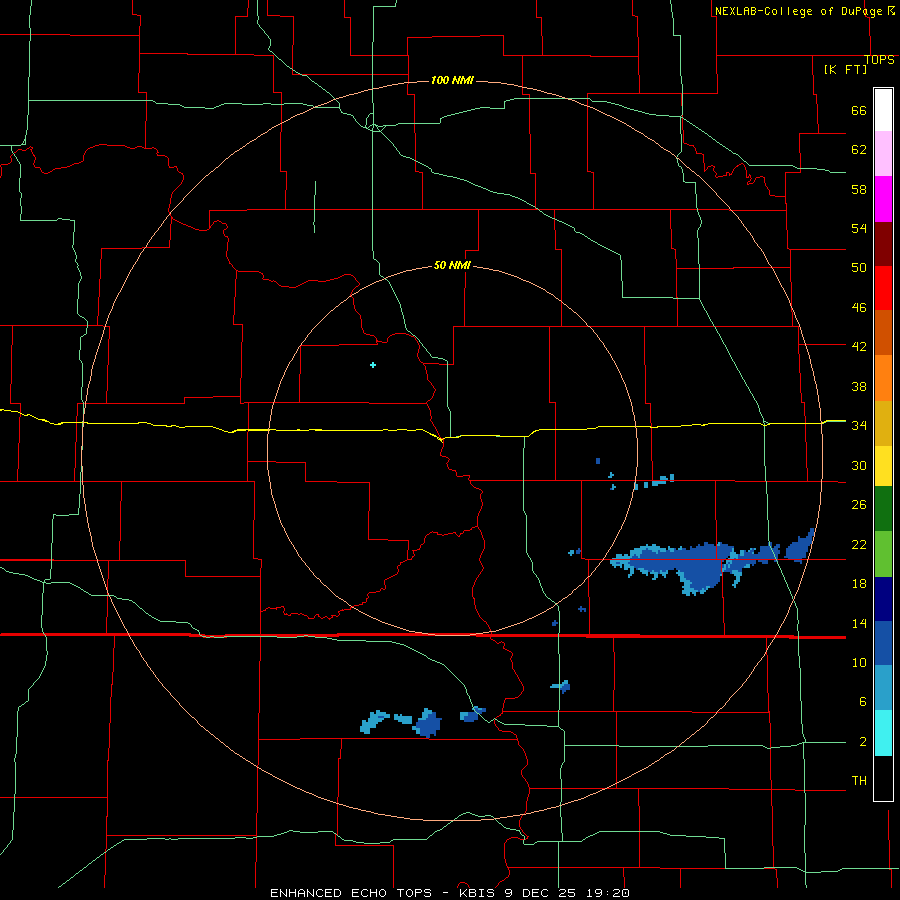Click the '58' legend value
The image size is (900, 900).
859,189
